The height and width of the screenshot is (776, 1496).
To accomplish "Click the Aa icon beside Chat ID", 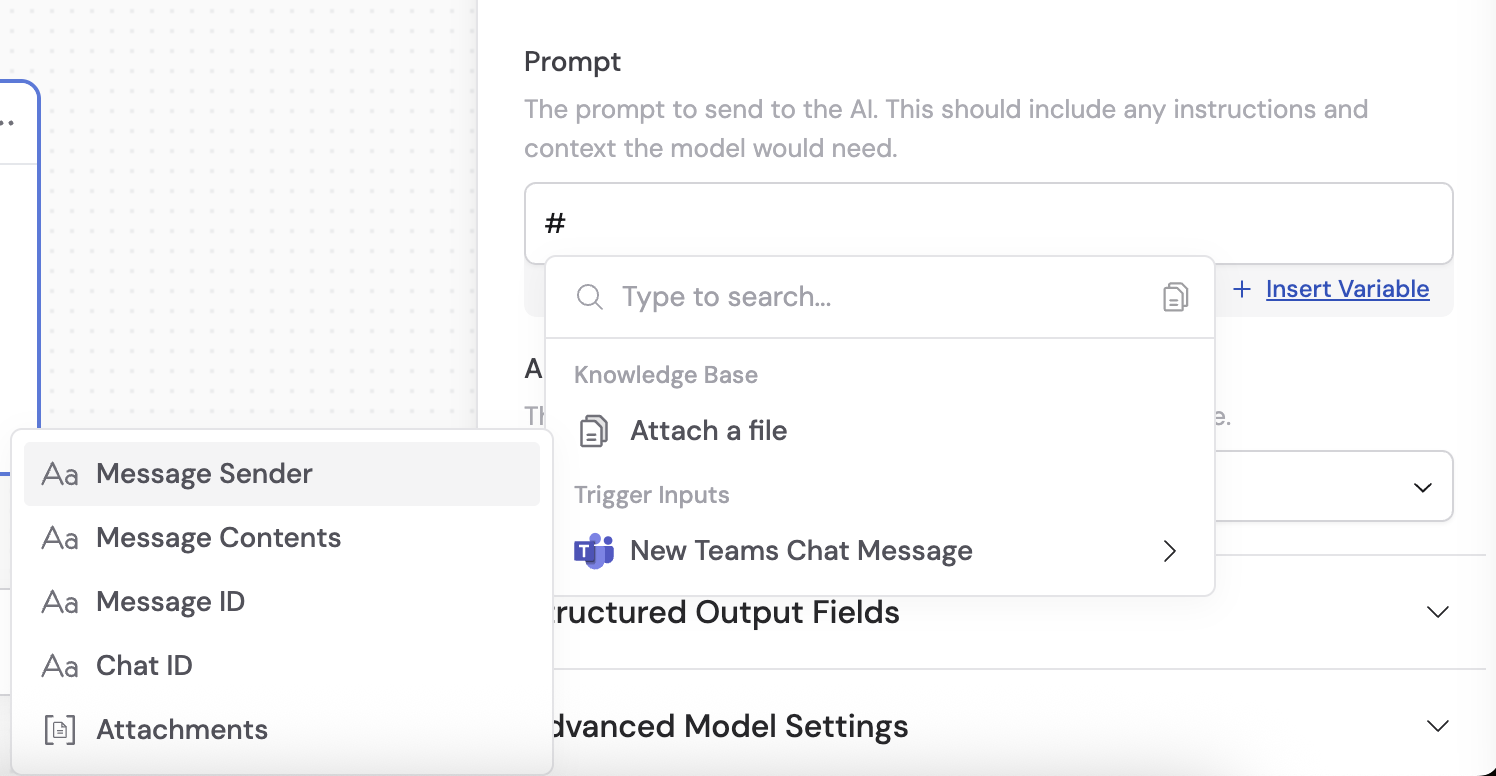I will pos(59,665).
